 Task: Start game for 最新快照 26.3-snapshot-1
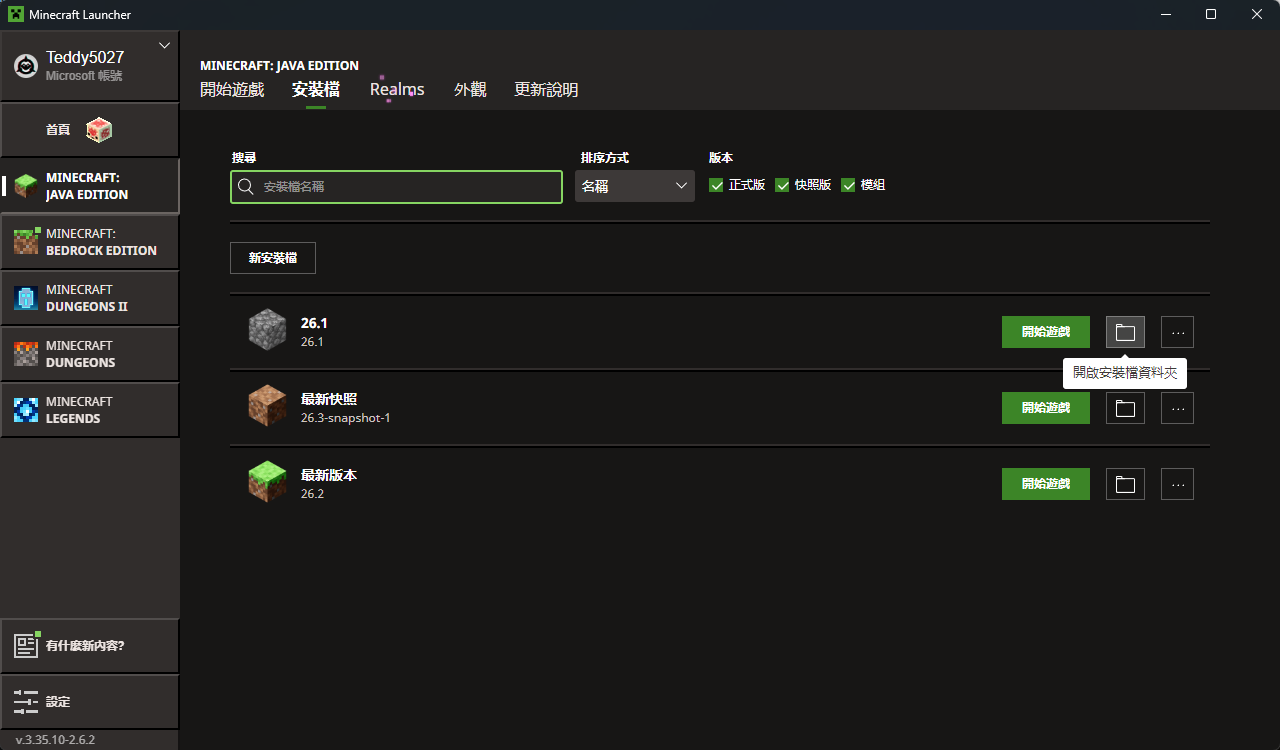click(1046, 408)
